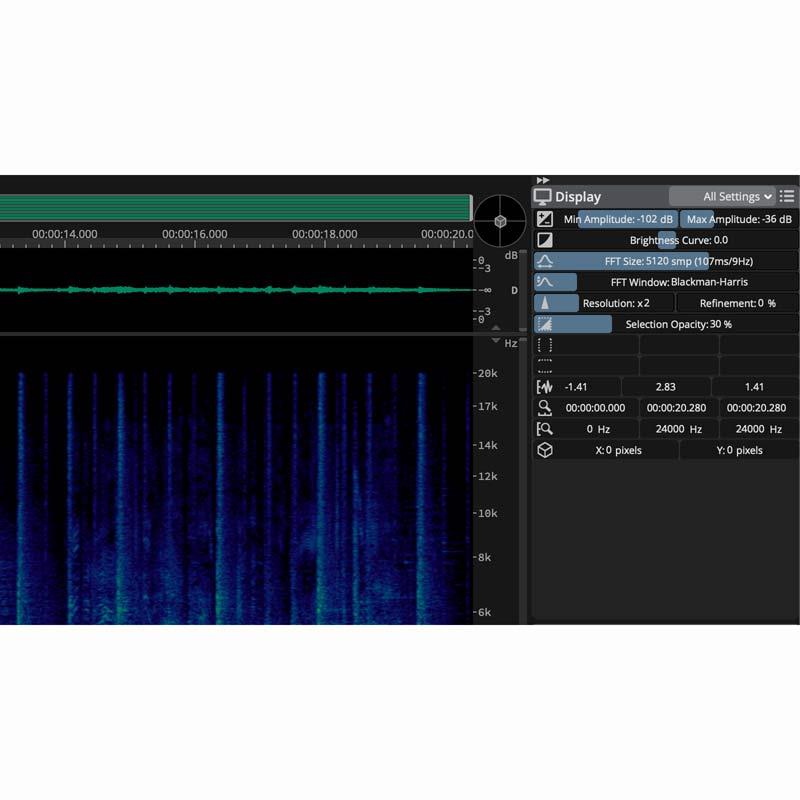Open the All Settings dropdown
This screenshot has width=800, height=800.
[722, 197]
